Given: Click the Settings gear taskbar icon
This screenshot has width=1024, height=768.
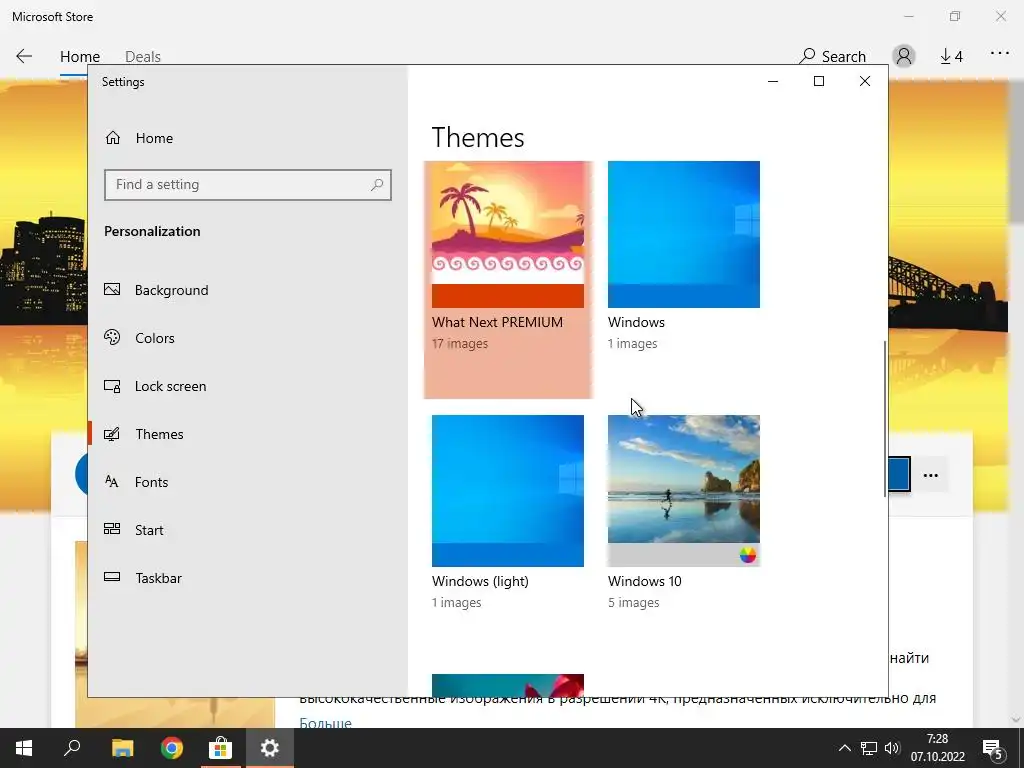Looking at the screenshot, I should point(270,748).
